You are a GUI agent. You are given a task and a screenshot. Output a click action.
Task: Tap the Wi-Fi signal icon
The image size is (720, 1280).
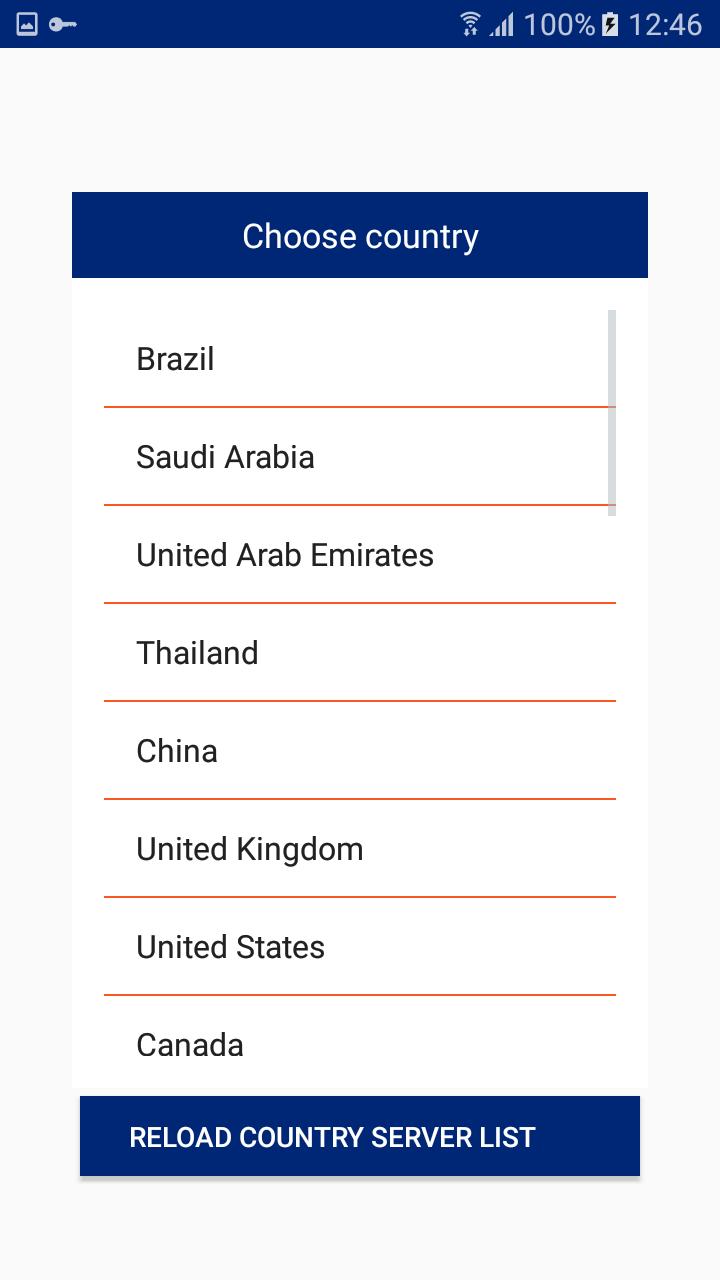(470, 24)
